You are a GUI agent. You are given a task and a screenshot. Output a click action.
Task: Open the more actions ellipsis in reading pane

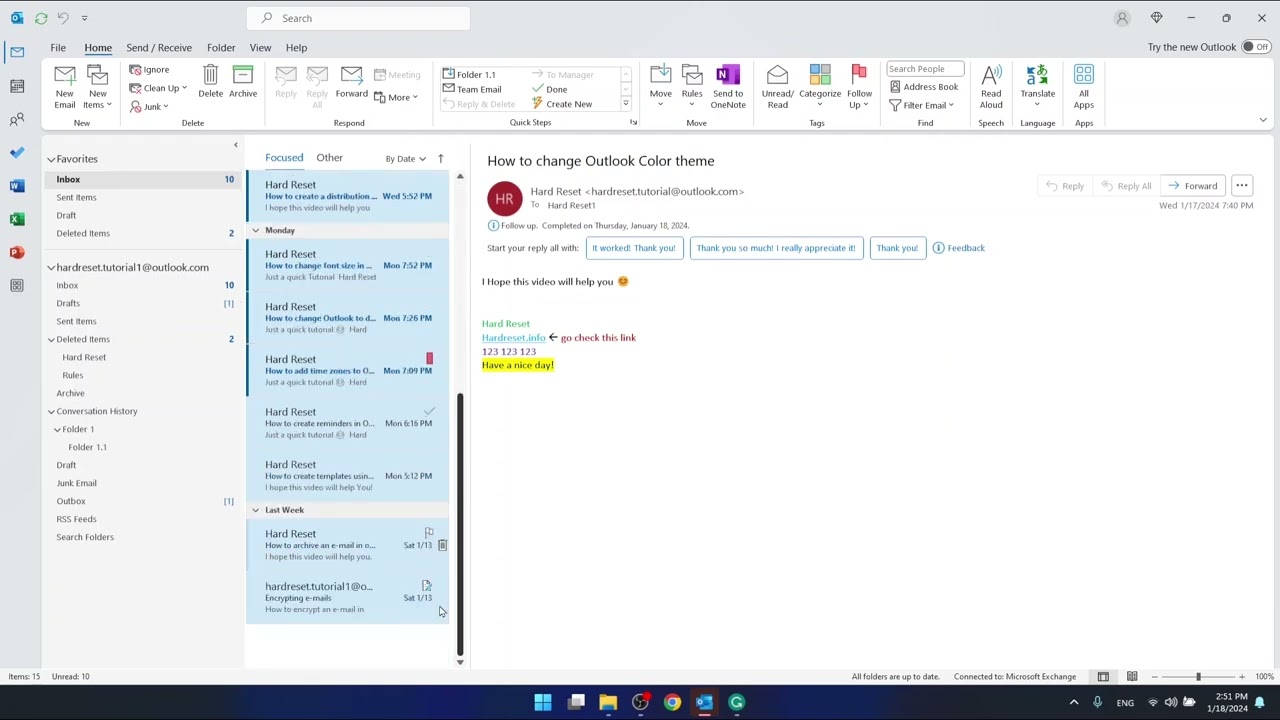pos(1242,186)
